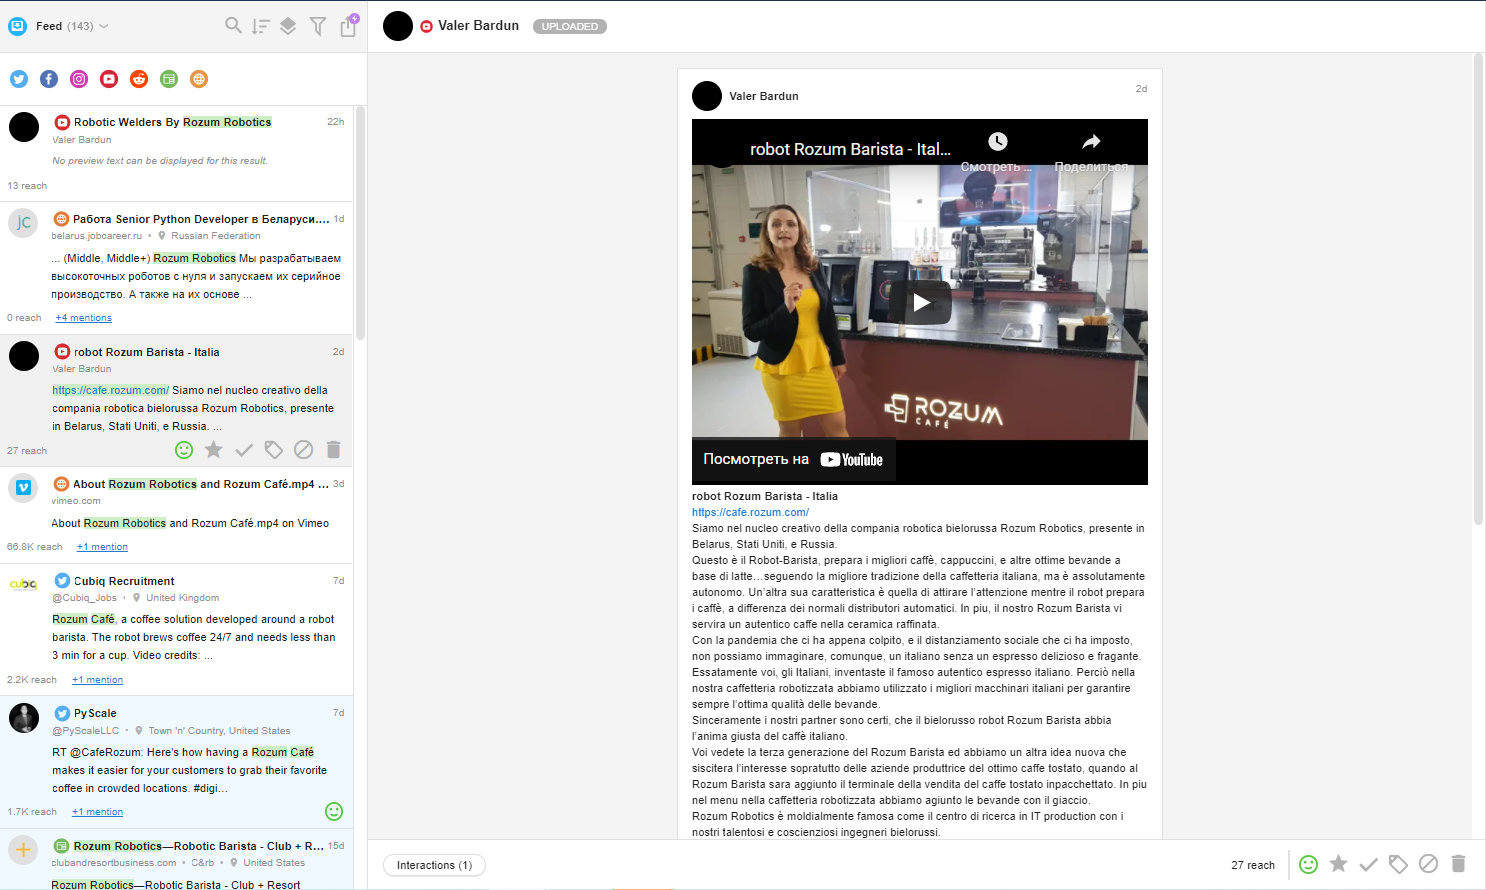
Task: Click the feed list scrollbar
Action: [360, 222]
